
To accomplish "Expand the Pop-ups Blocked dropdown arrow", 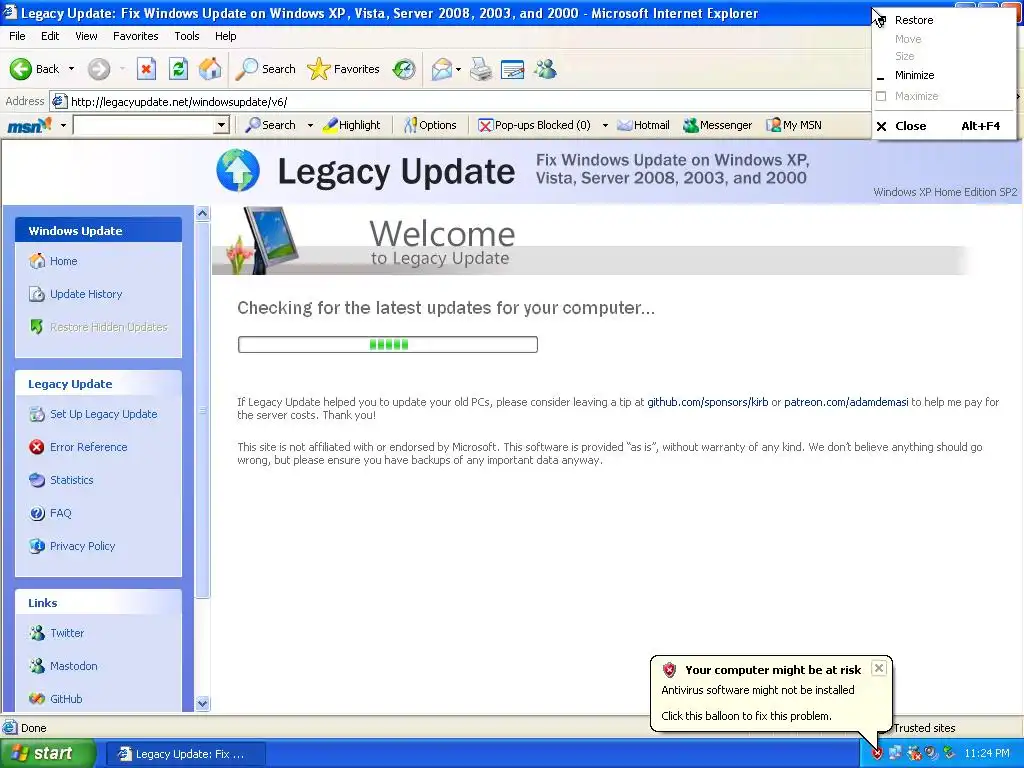I will click(x=605, y=125).
